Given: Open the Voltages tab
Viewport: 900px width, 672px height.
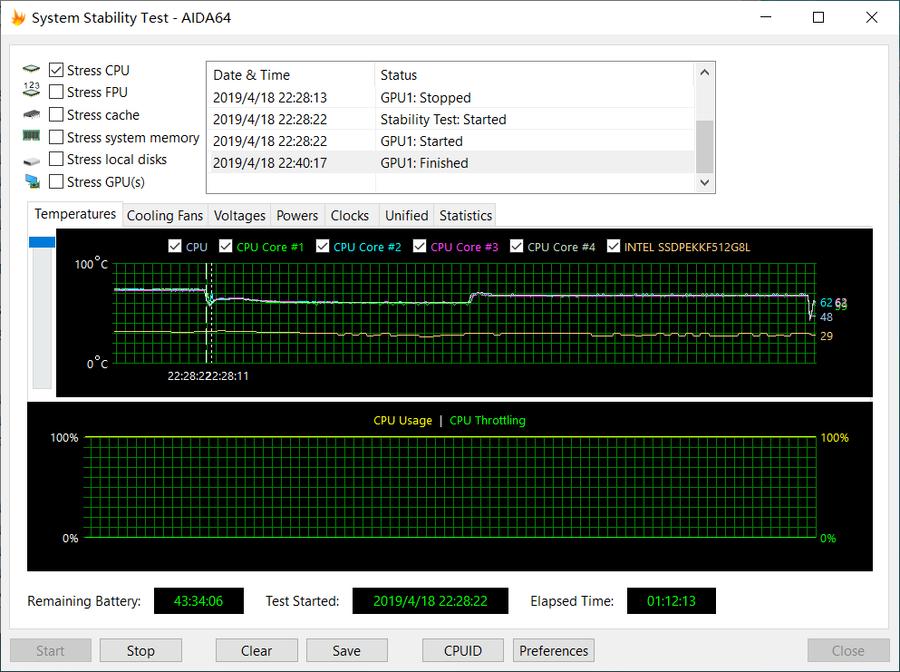Looking at the screenshot, I should tap(239, 214).
